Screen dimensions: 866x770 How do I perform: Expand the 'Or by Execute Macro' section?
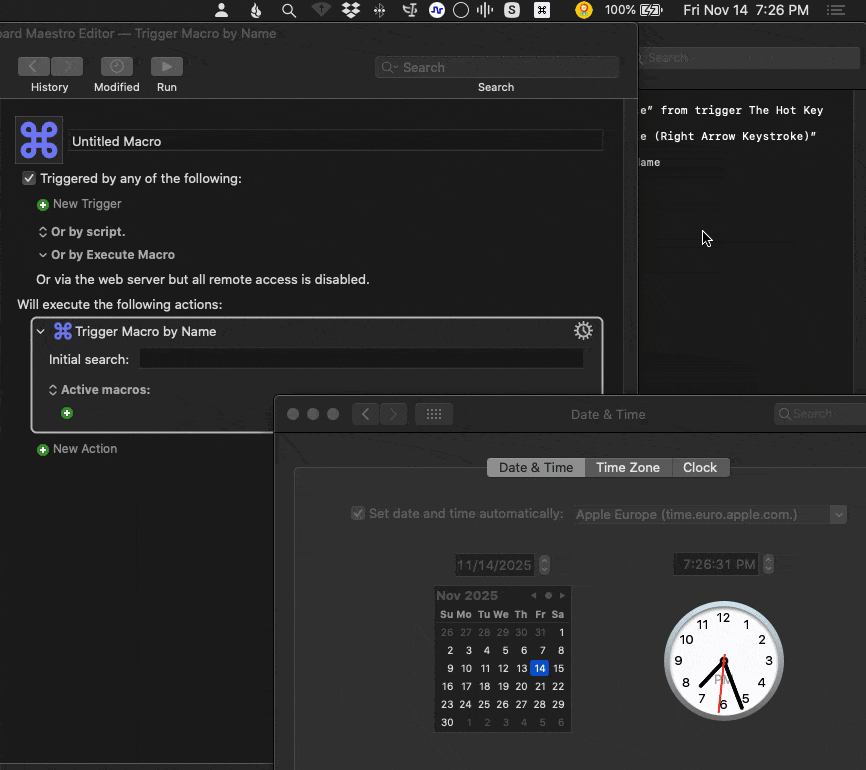point(43,255)
